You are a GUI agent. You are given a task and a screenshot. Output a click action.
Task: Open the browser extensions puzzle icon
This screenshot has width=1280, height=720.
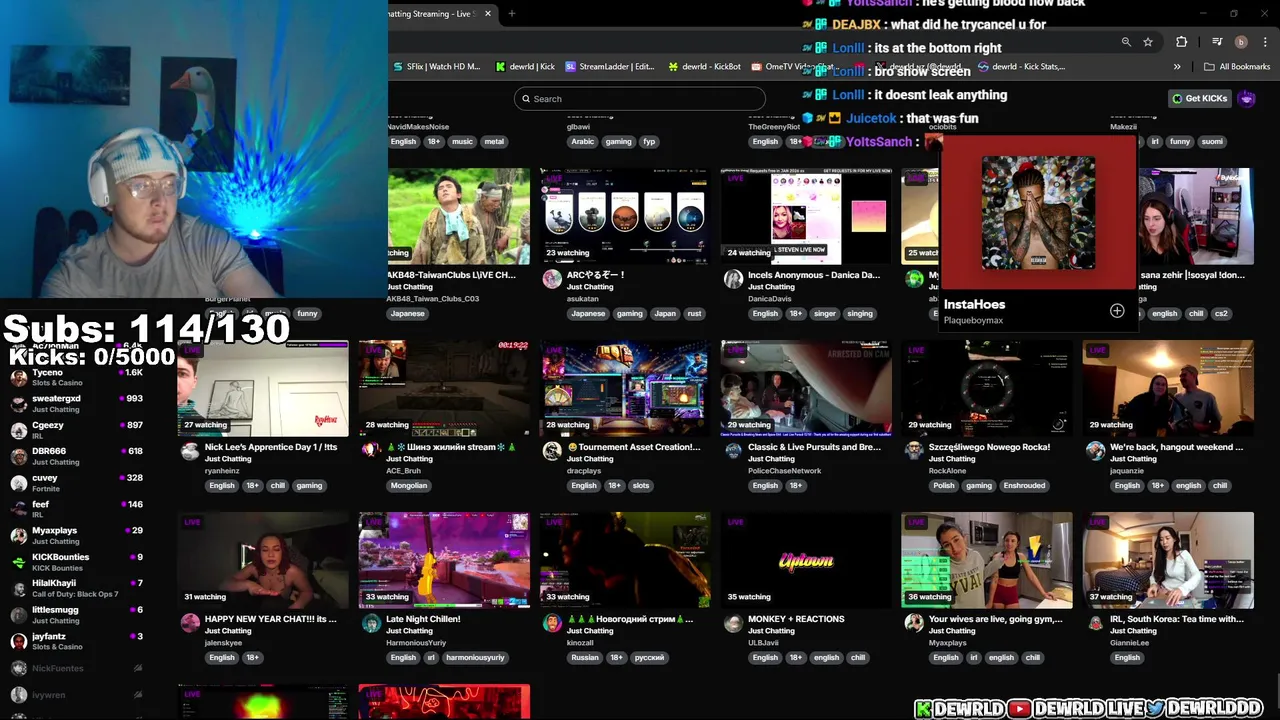coord(1182,42)
